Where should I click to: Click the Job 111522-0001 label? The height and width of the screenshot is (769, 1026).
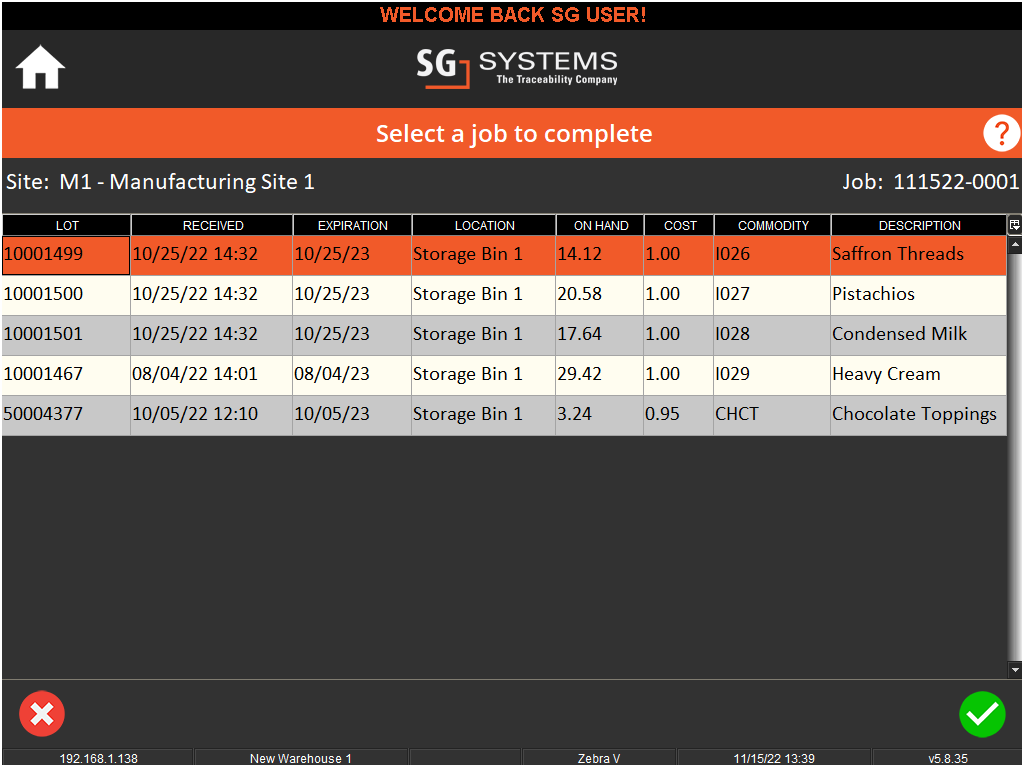click(930, 182)
